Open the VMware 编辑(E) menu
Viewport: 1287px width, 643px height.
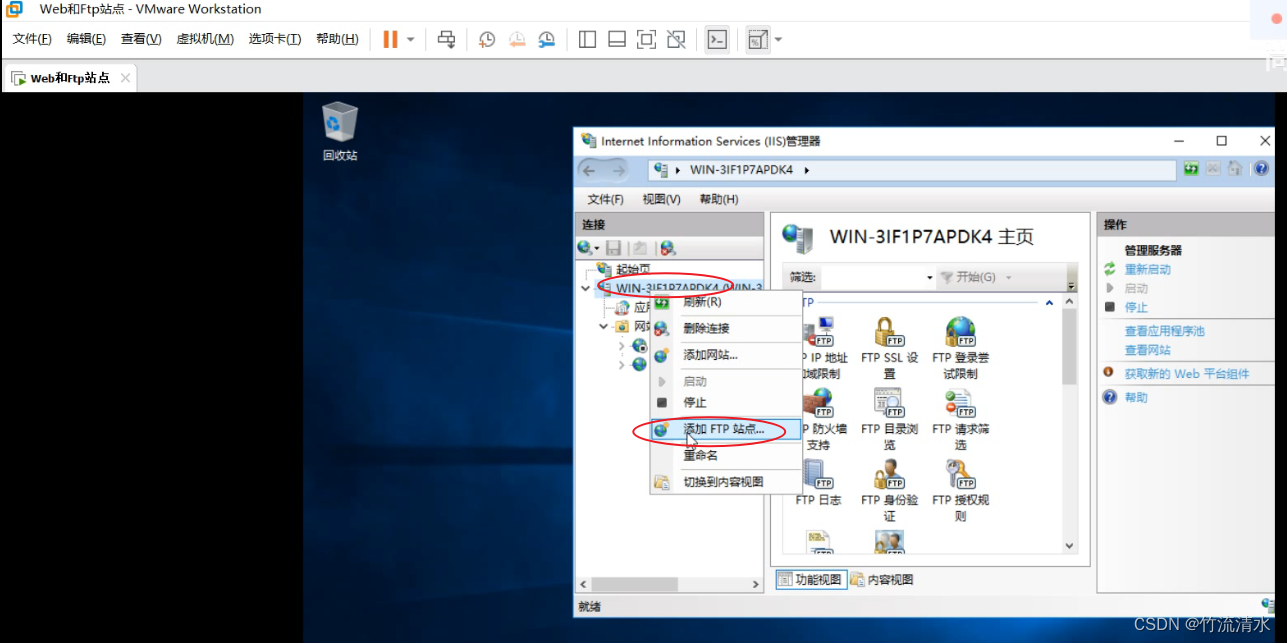[x=86, y=39]
